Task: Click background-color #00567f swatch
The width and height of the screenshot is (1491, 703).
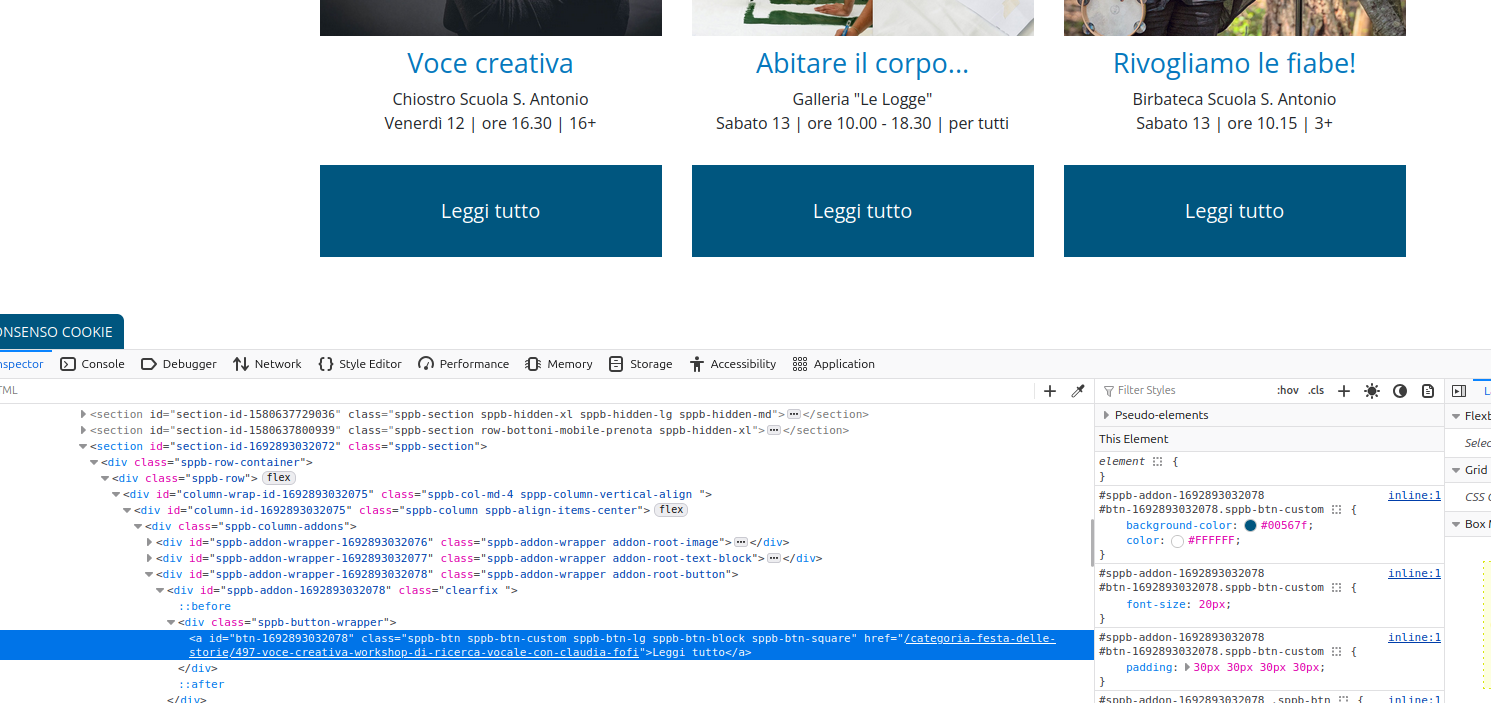Action: [x=1250, y=526]
